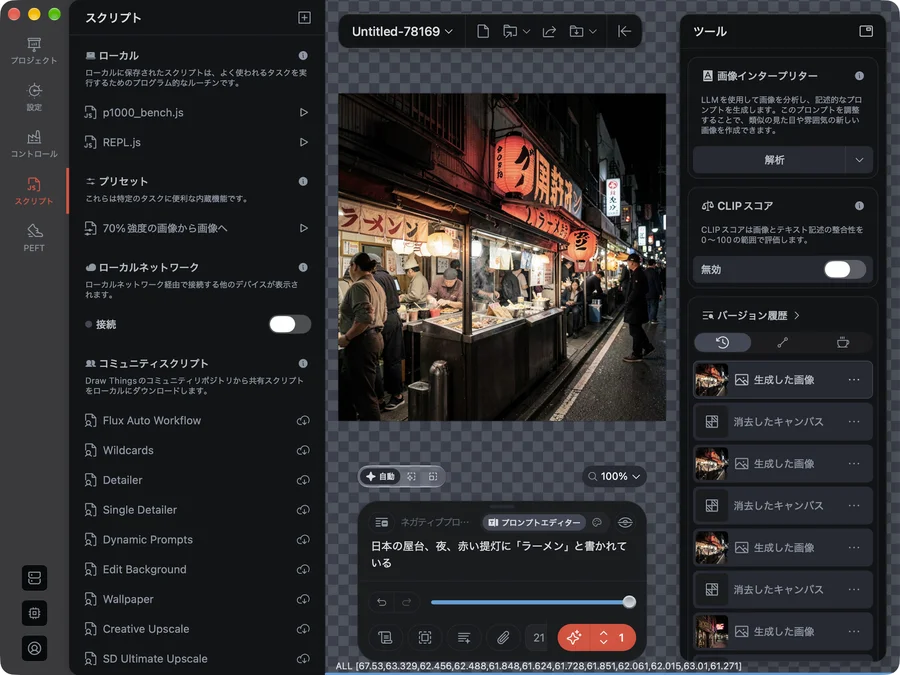Switch to the history clock tab
Image resolution: width=900 pixels, height=675 pixels.
coord(723,343)
